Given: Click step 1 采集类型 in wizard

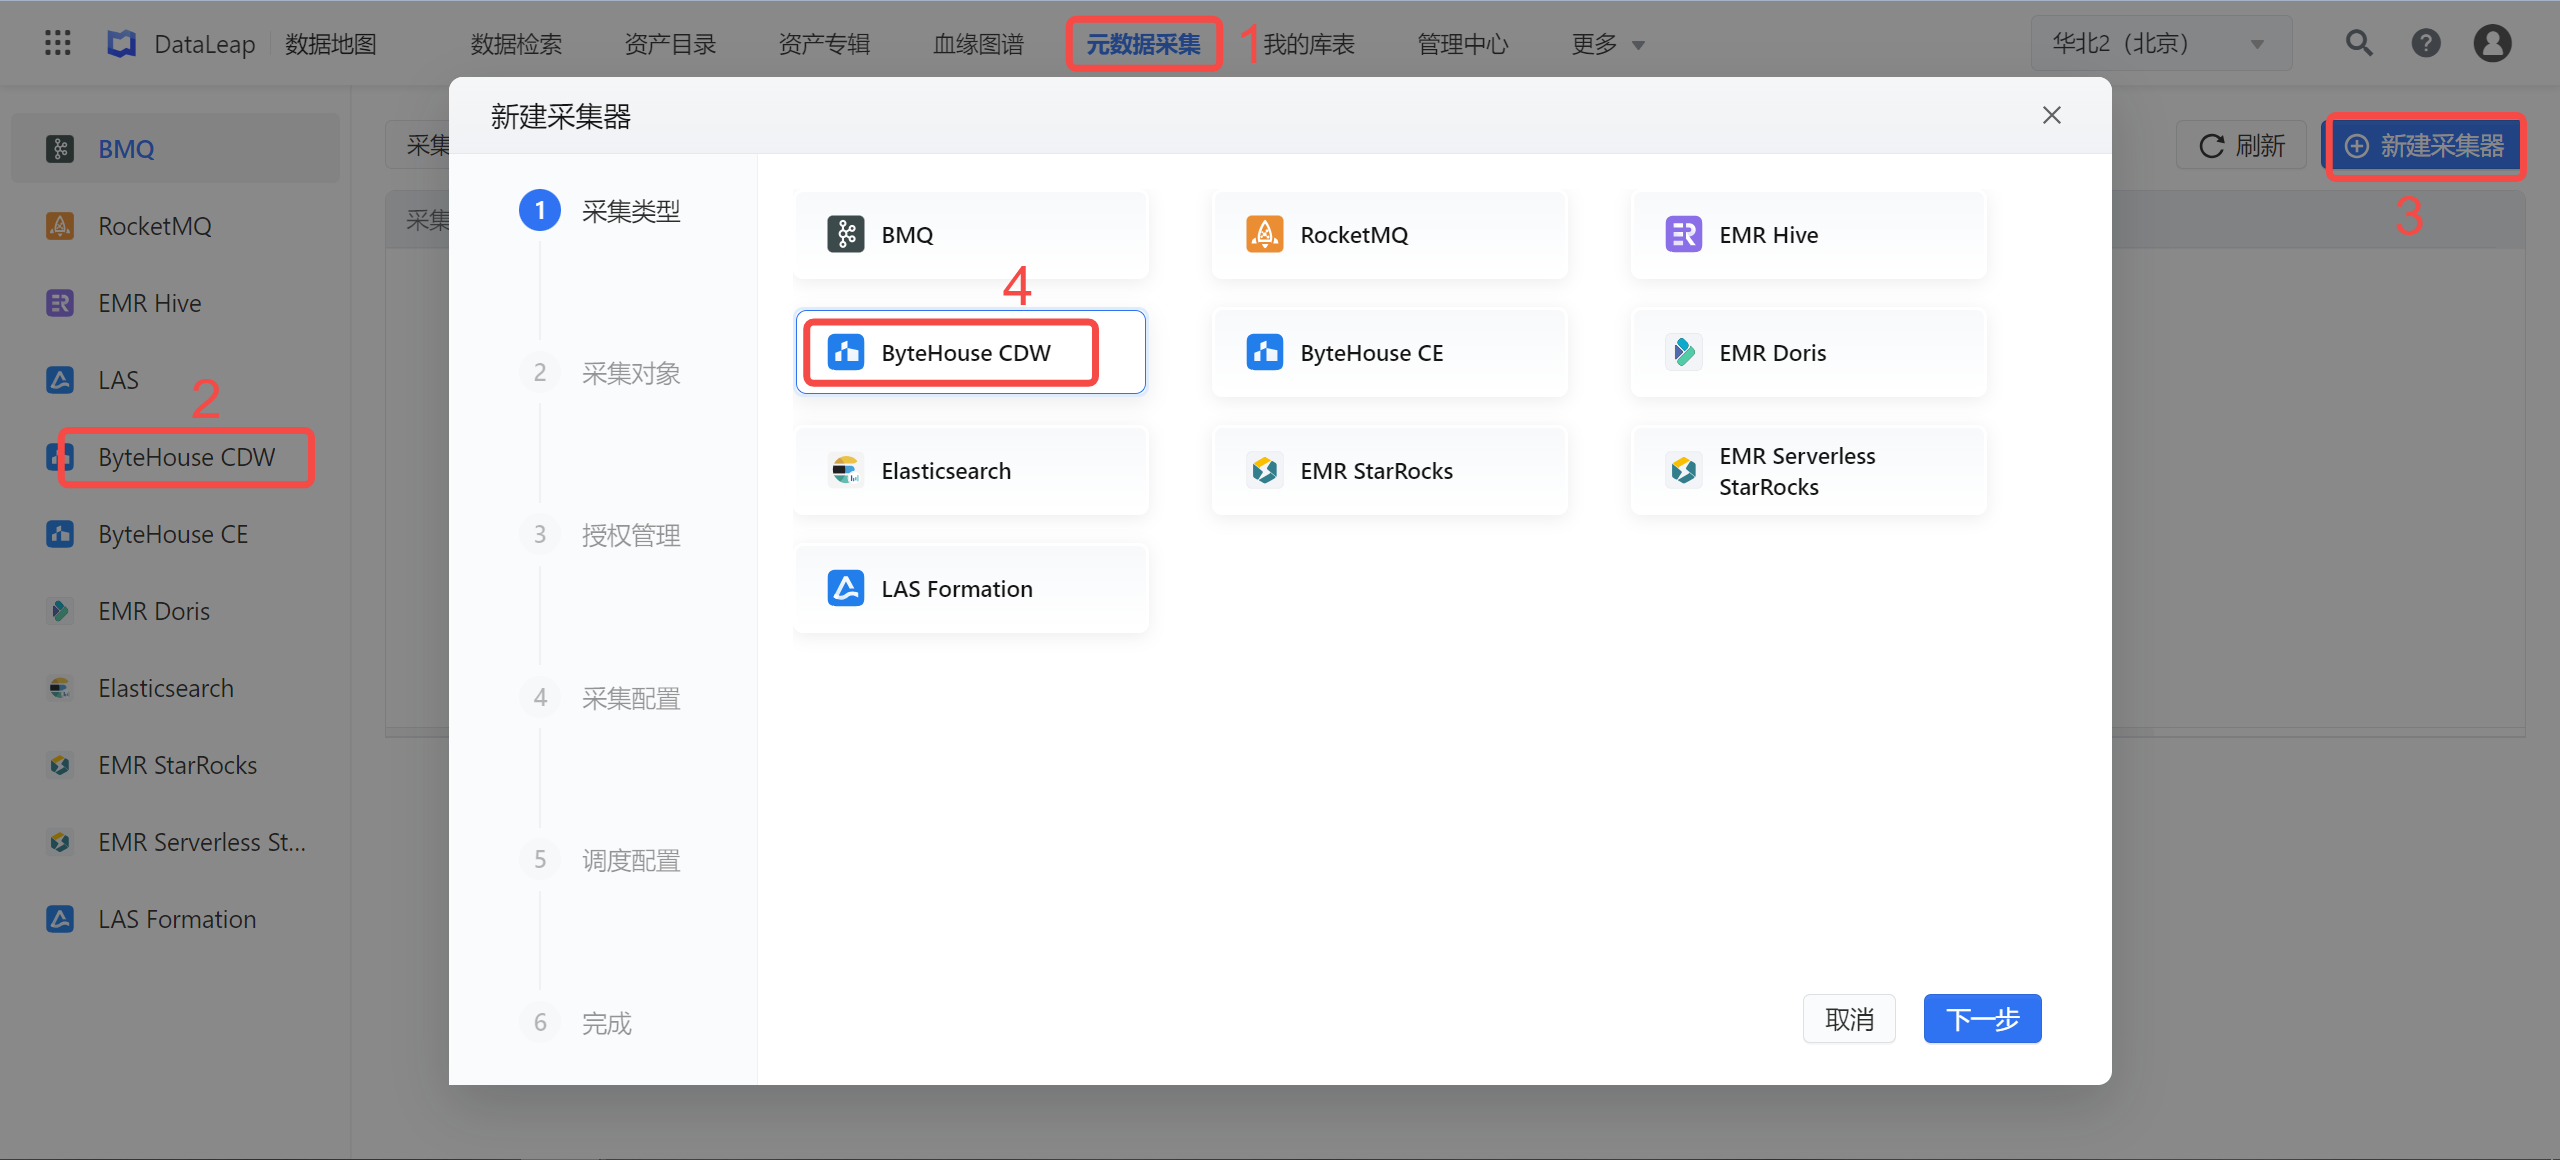Looking at the screenshot, I should (x=601, y=211).
